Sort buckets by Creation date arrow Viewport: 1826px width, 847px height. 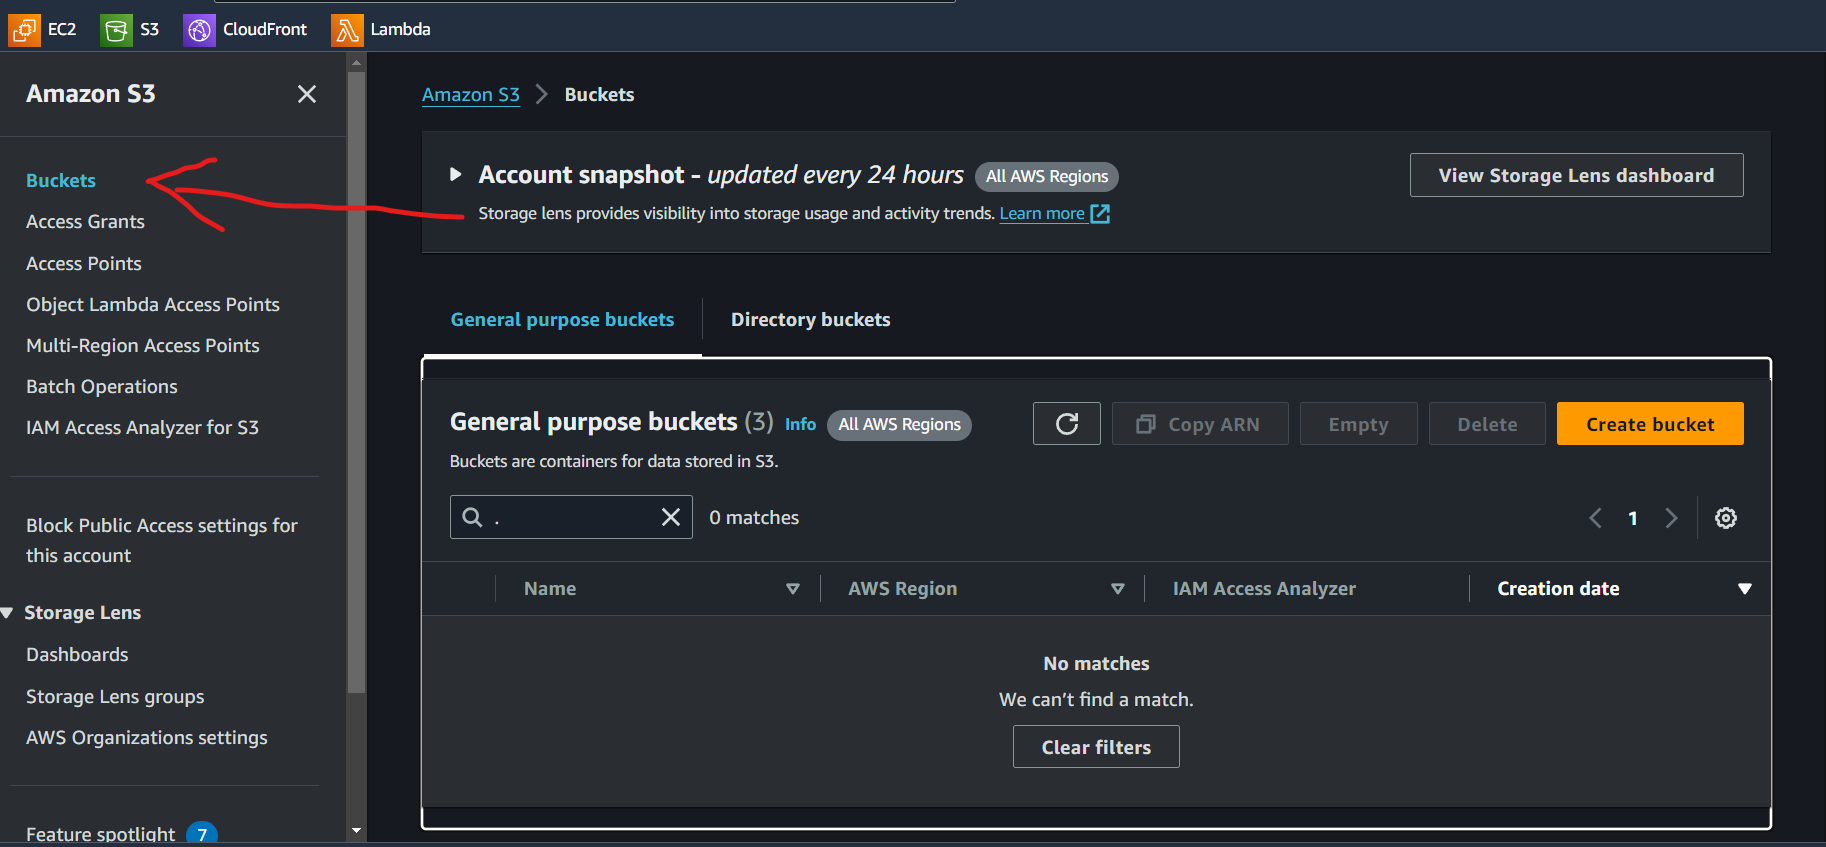[1745, 589]
